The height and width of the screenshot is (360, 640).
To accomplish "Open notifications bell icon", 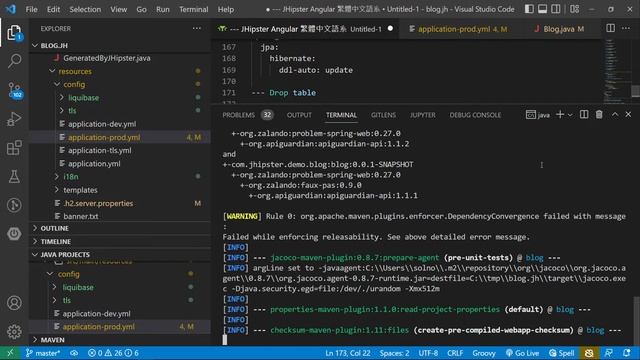I will (x=627, y=353).
